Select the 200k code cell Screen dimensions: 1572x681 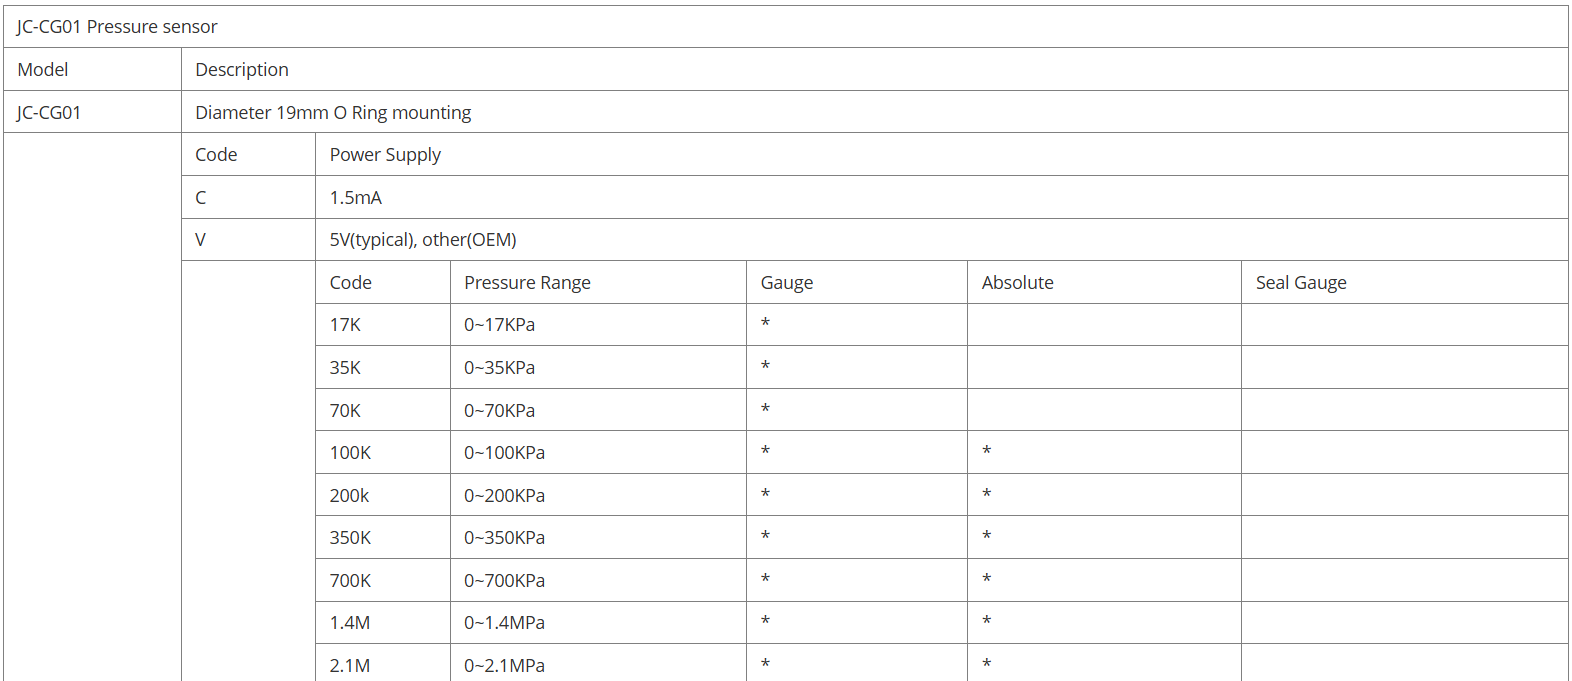click(x=349, y=496)
